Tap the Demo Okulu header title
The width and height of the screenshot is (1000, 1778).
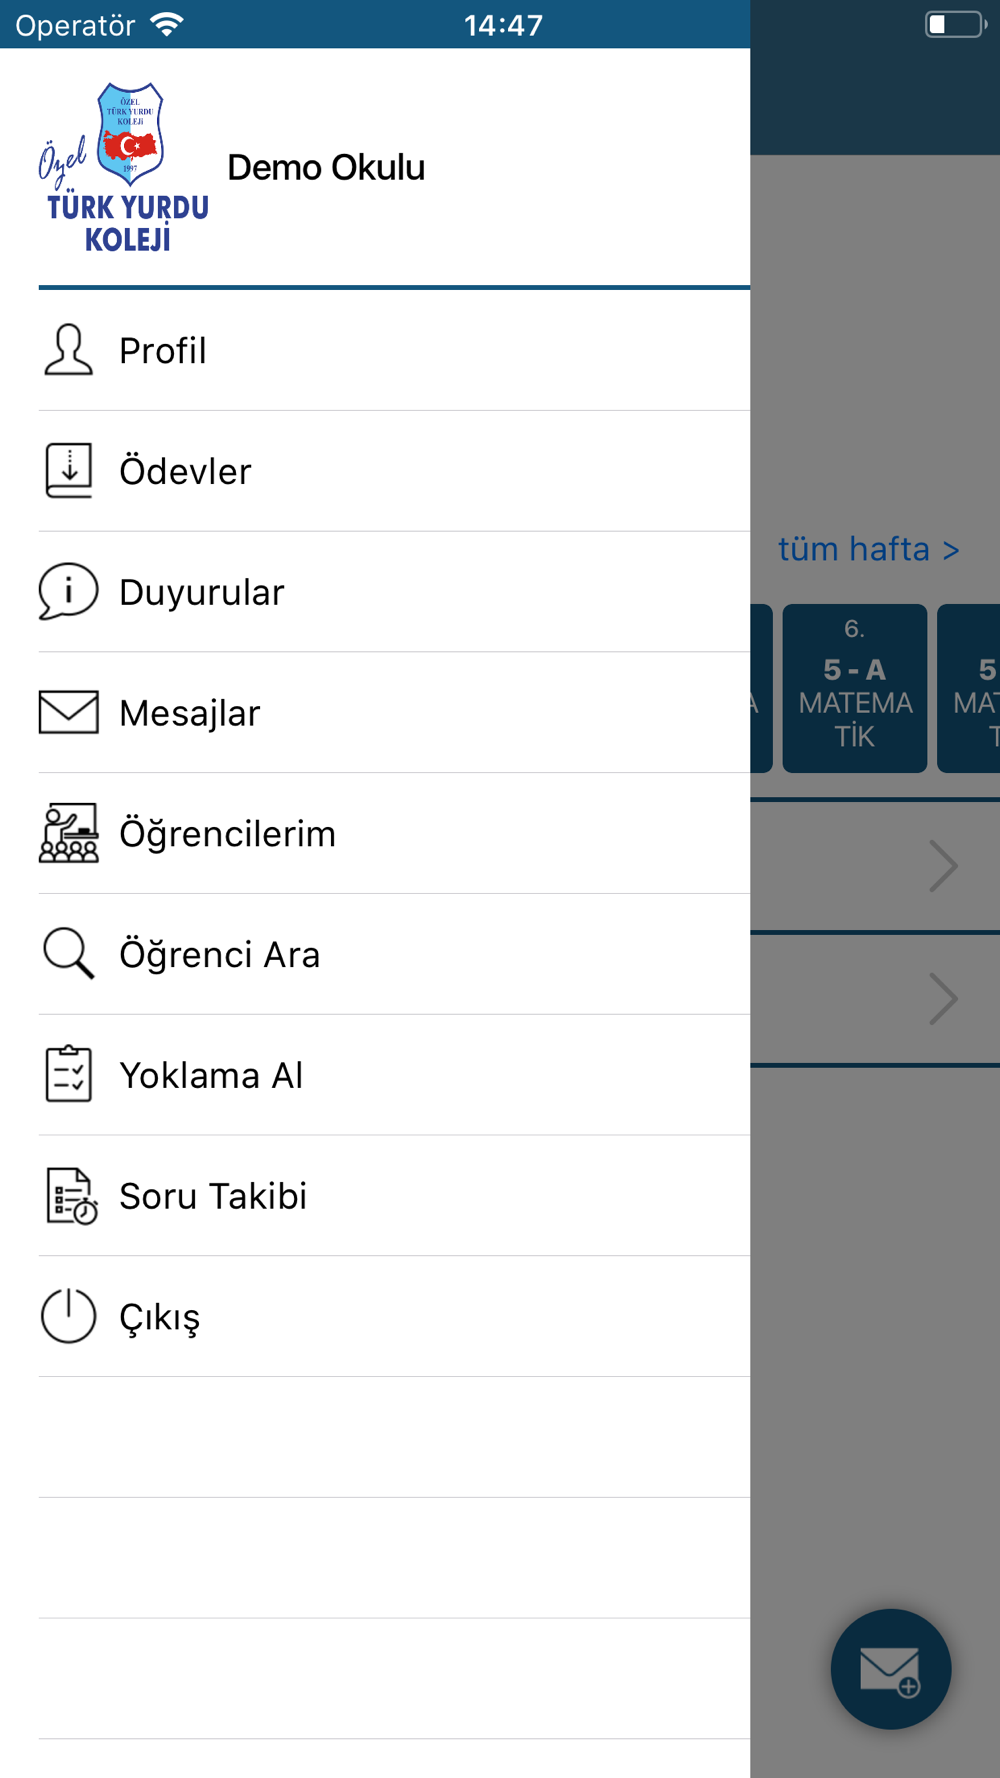[x=326, y=168]
